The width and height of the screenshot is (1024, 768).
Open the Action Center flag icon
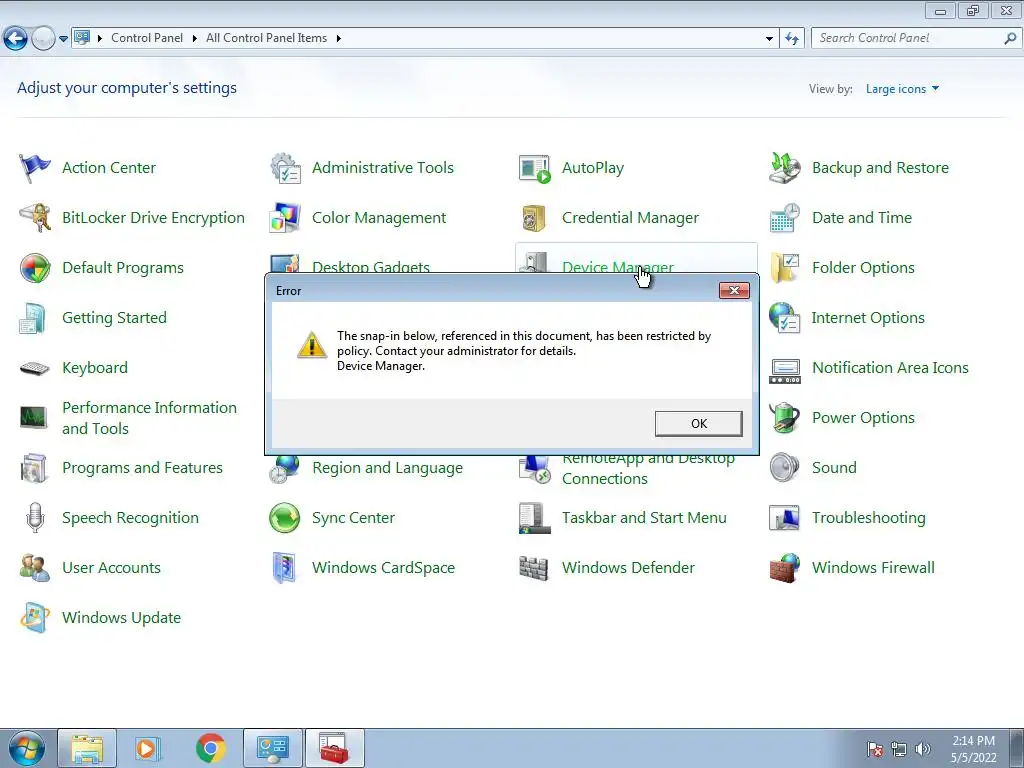click(35, 168)
